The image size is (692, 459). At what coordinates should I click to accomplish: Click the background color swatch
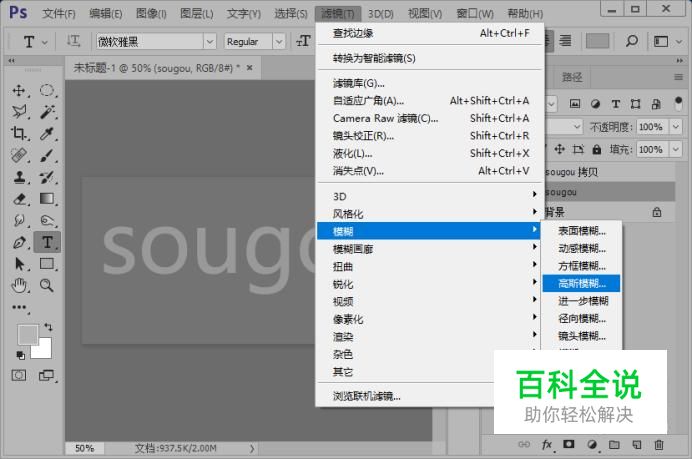click(44, 350)
